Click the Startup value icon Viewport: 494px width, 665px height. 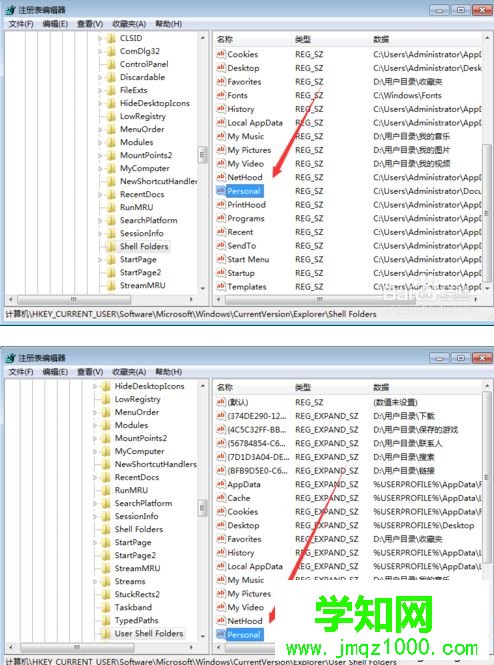click(x=220, y=273)
